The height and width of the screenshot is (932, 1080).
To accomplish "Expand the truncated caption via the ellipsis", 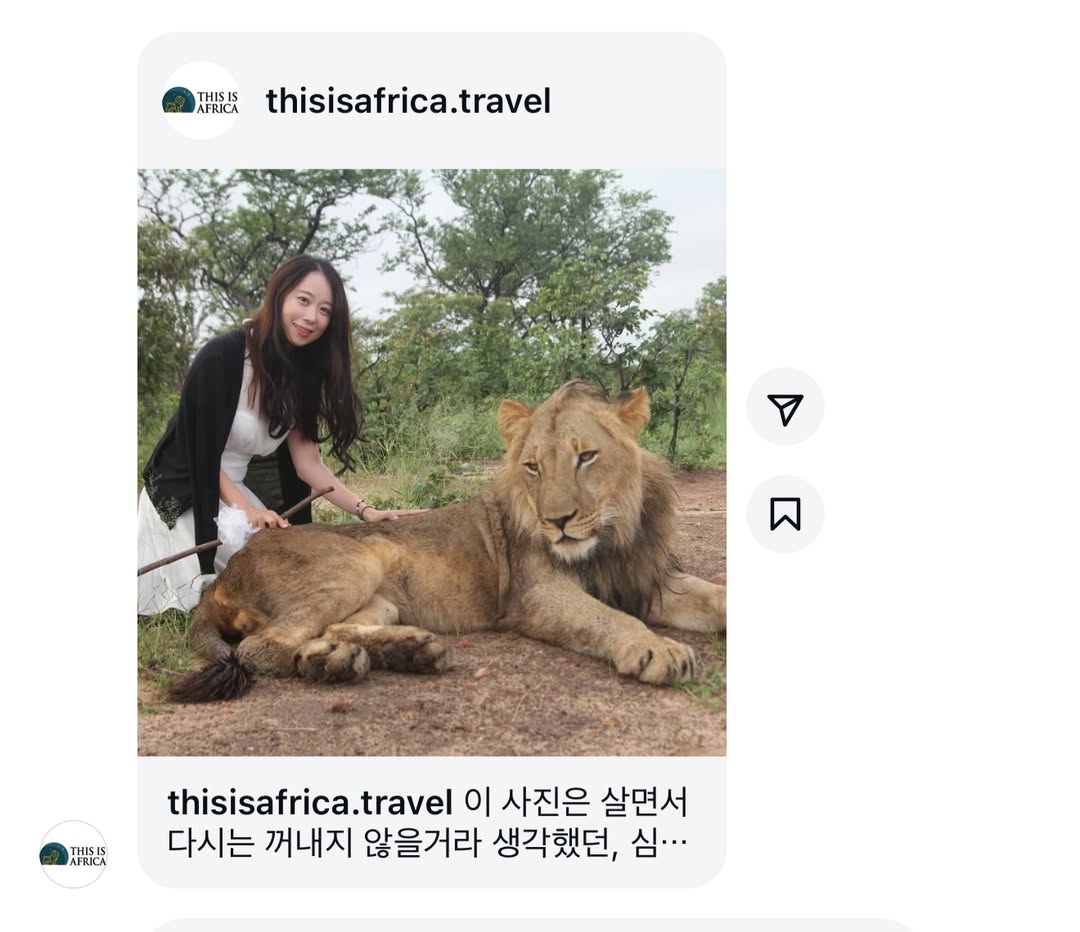I will coord(675,843).
